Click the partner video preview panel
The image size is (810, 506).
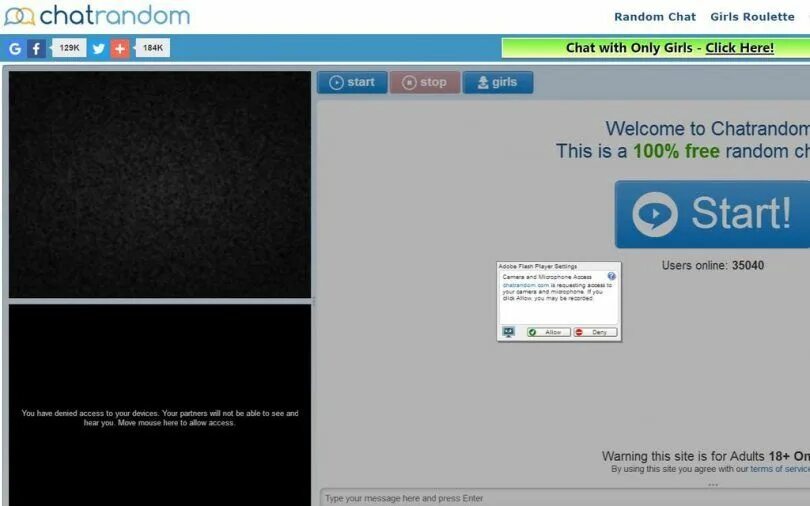[160, 184]
